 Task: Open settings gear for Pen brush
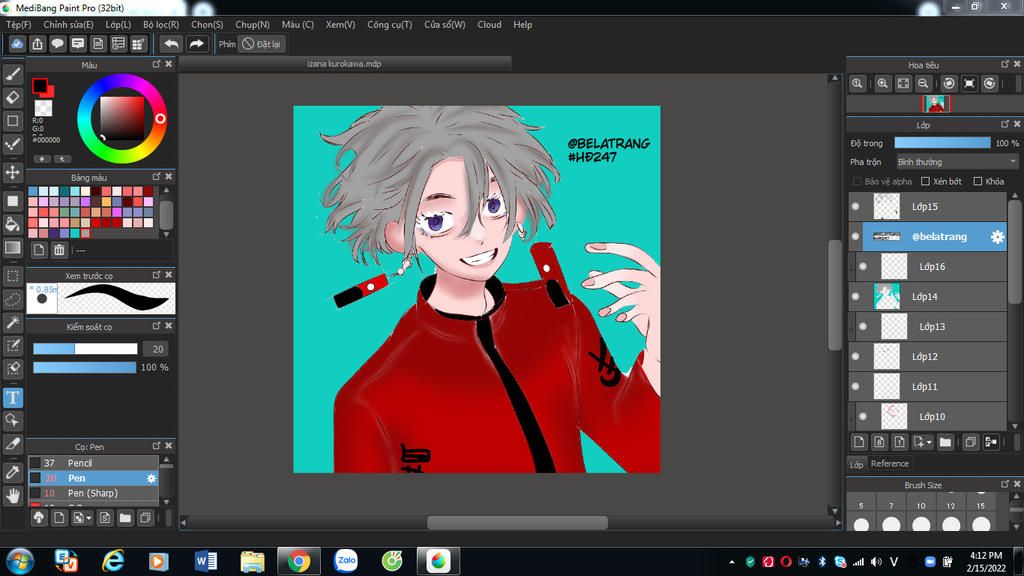point(152,478)
